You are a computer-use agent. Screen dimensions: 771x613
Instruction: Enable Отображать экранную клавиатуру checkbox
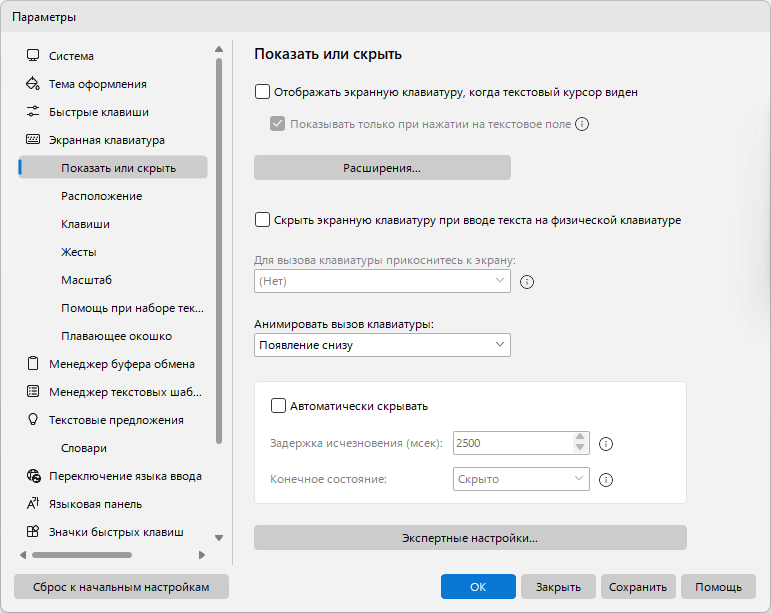(x=262, y=92)
